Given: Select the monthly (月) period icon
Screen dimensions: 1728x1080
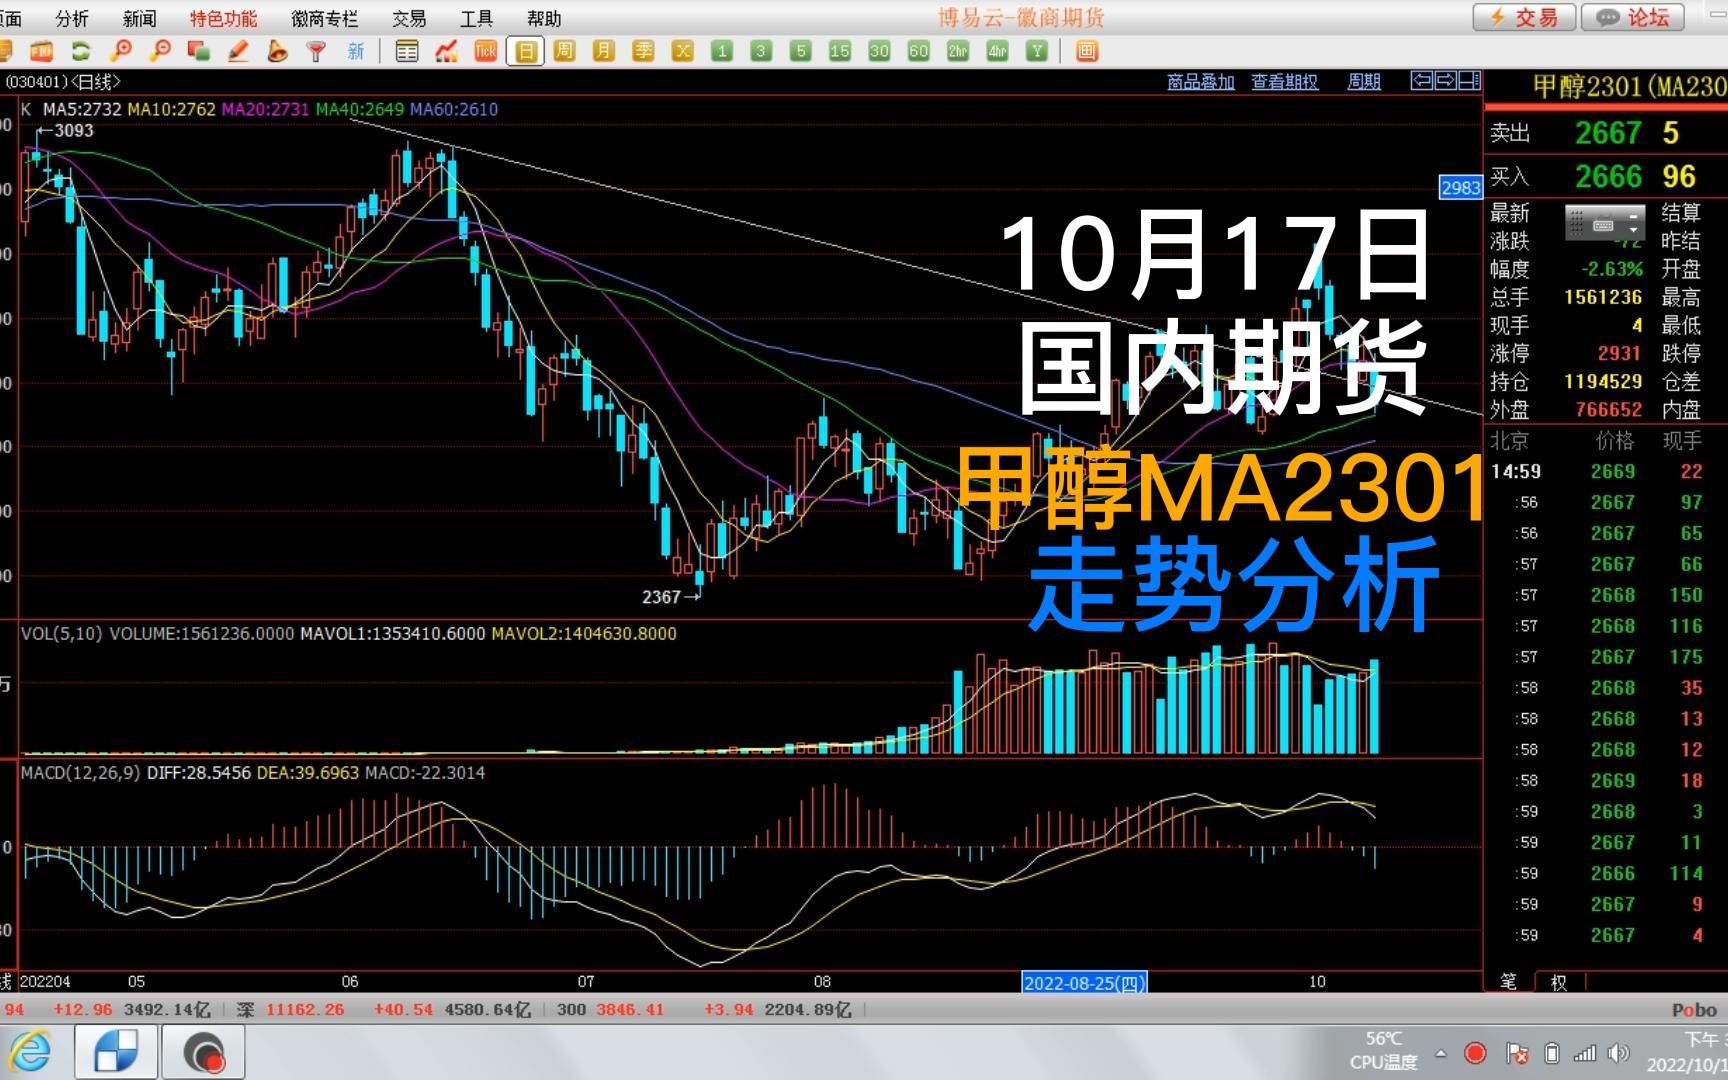Looking at the screenshot, I should pos(604,51).
